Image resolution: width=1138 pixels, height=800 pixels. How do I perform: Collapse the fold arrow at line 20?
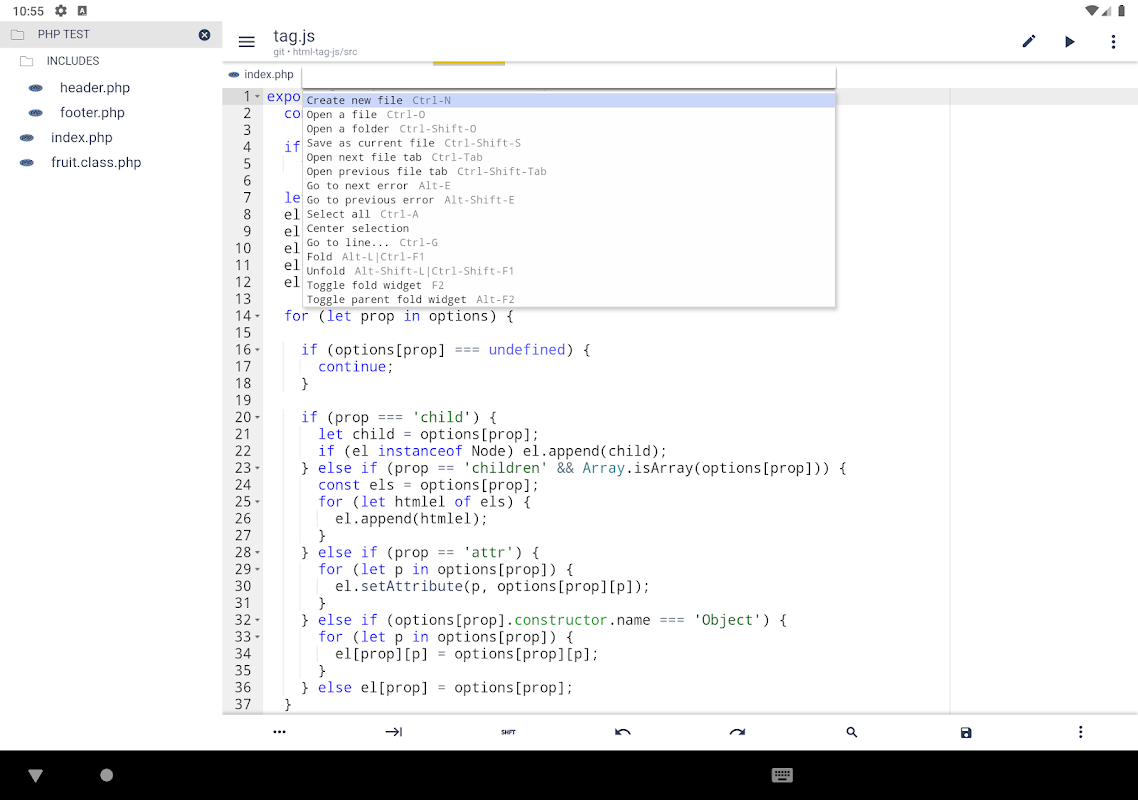(258, 417)
